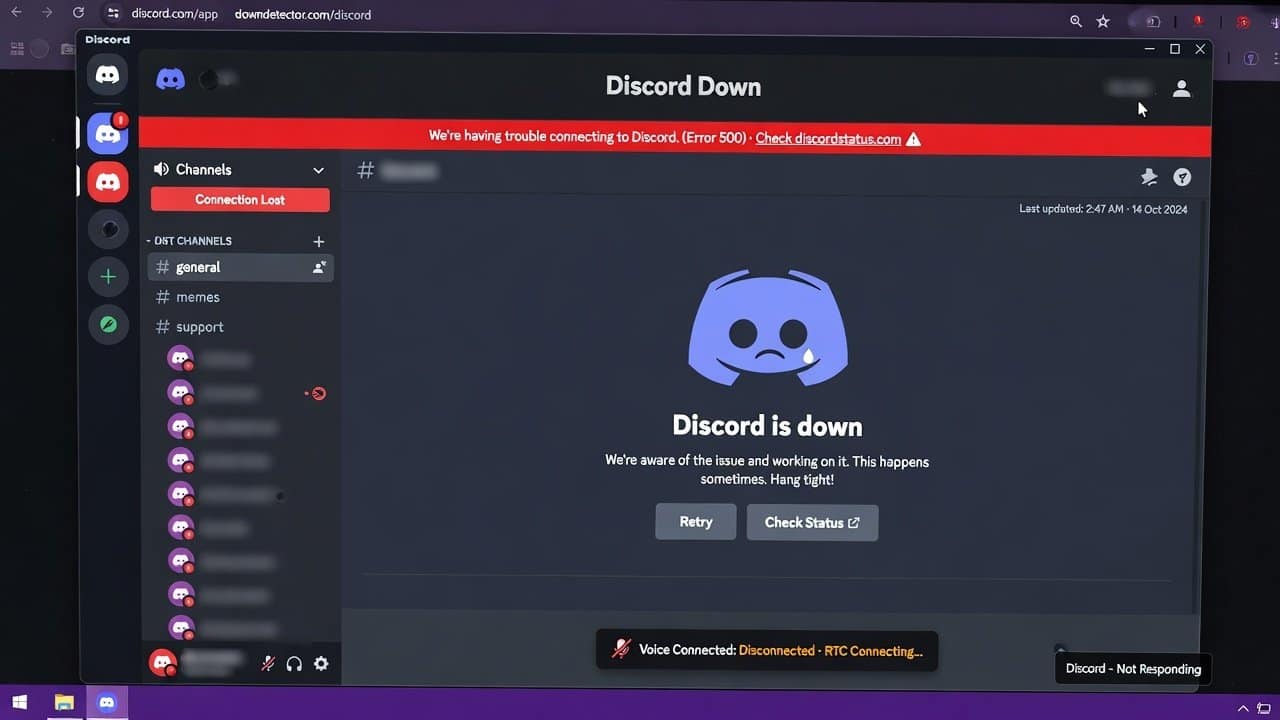Click the 'Discord Down' header title
1280x720 pixels.
pos(683,86)
